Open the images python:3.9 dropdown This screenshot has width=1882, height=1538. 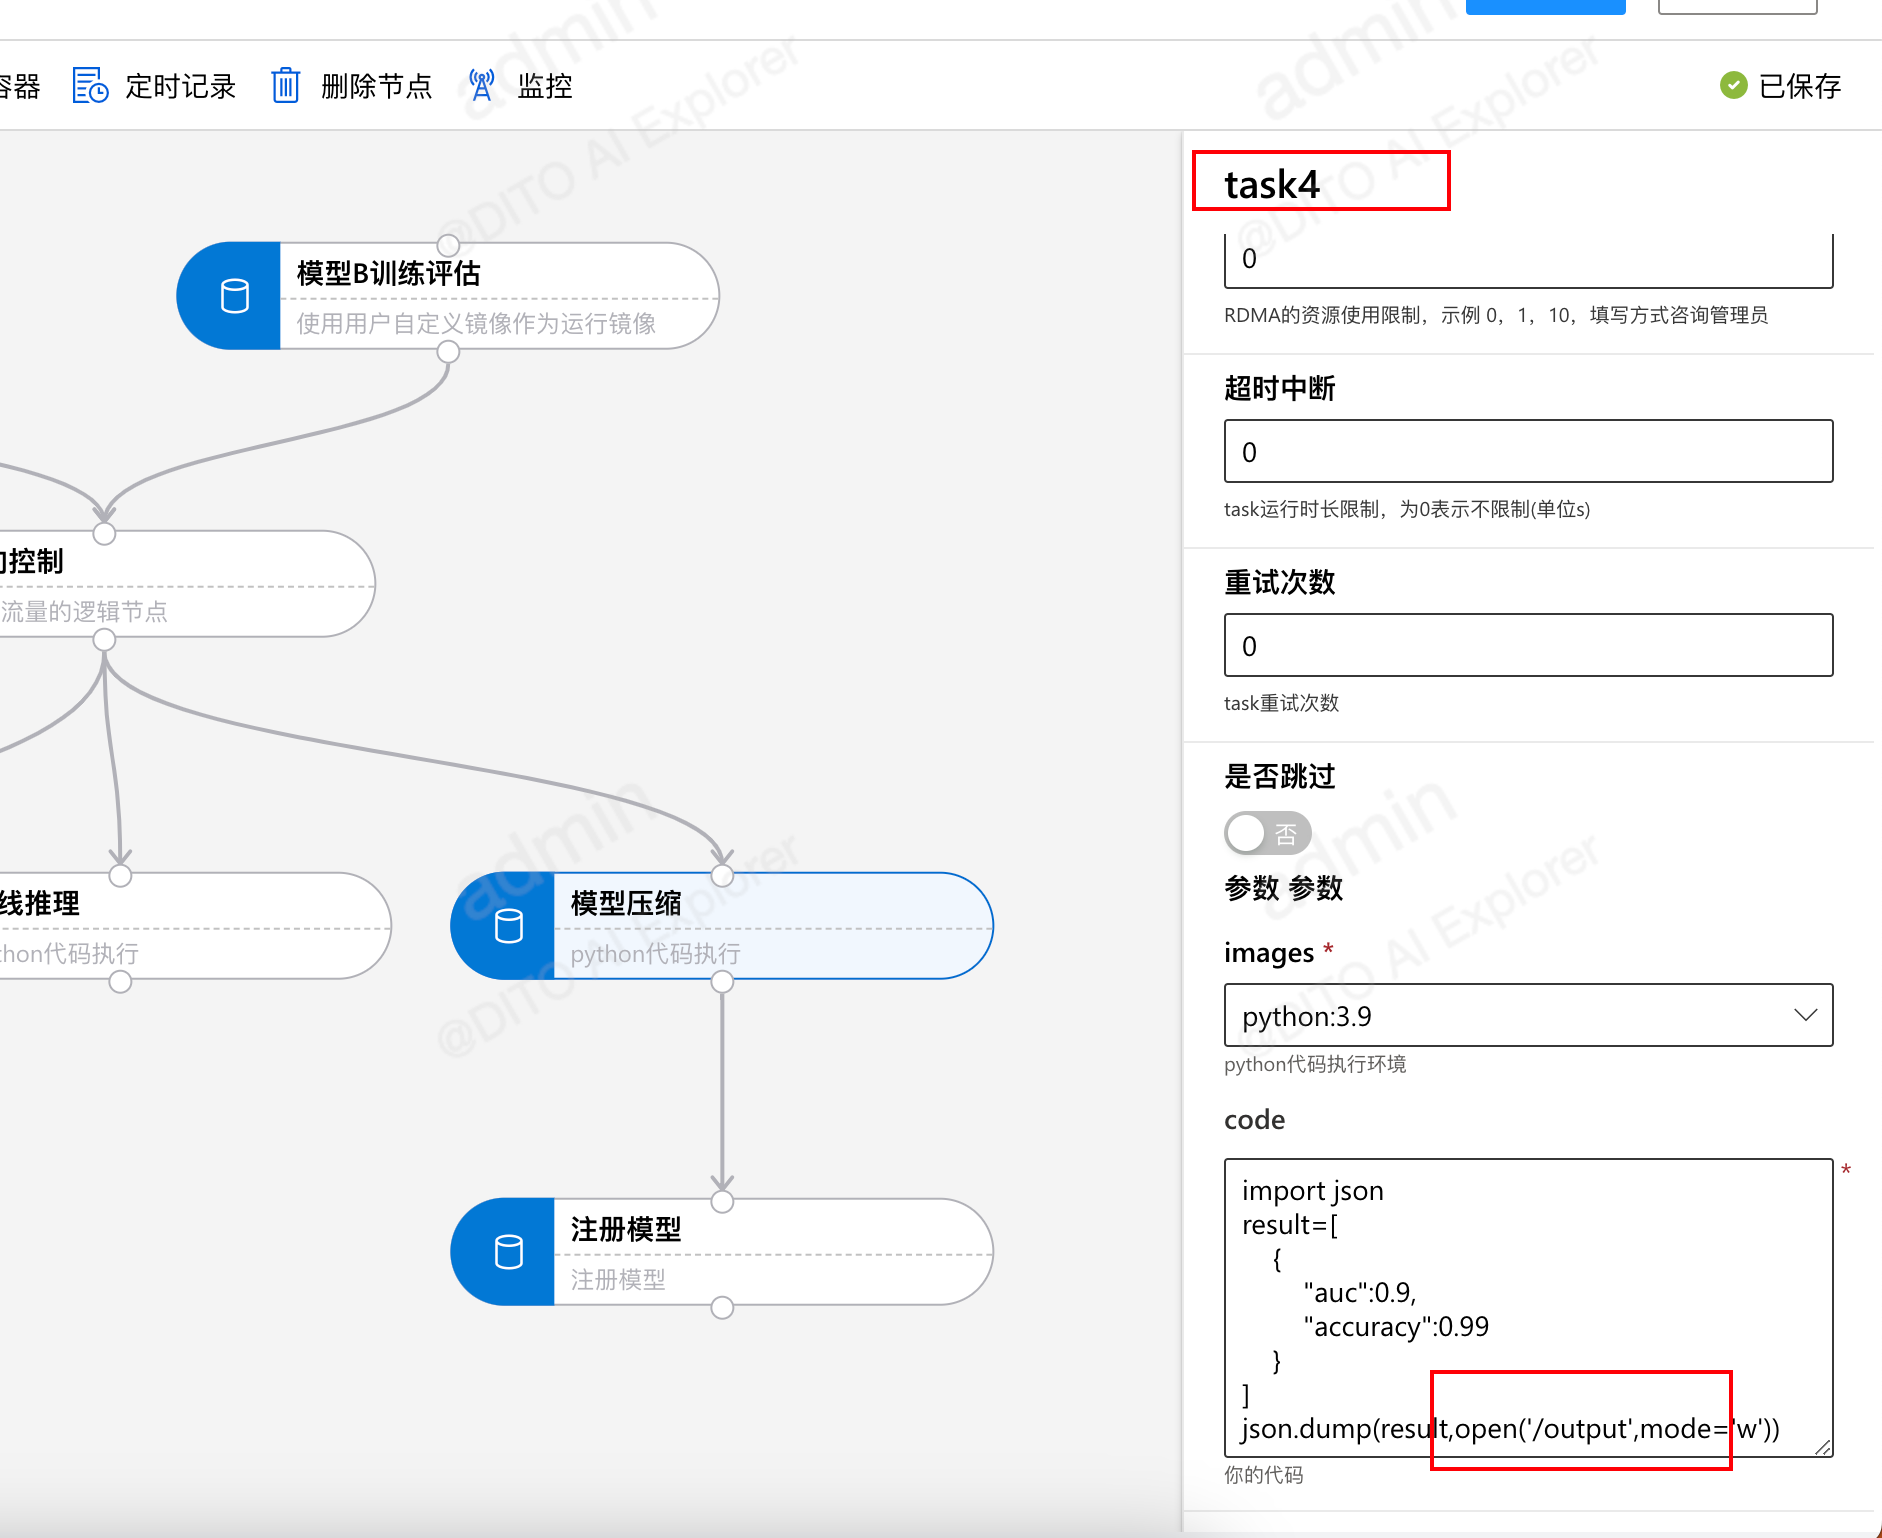point(1528,1015)
